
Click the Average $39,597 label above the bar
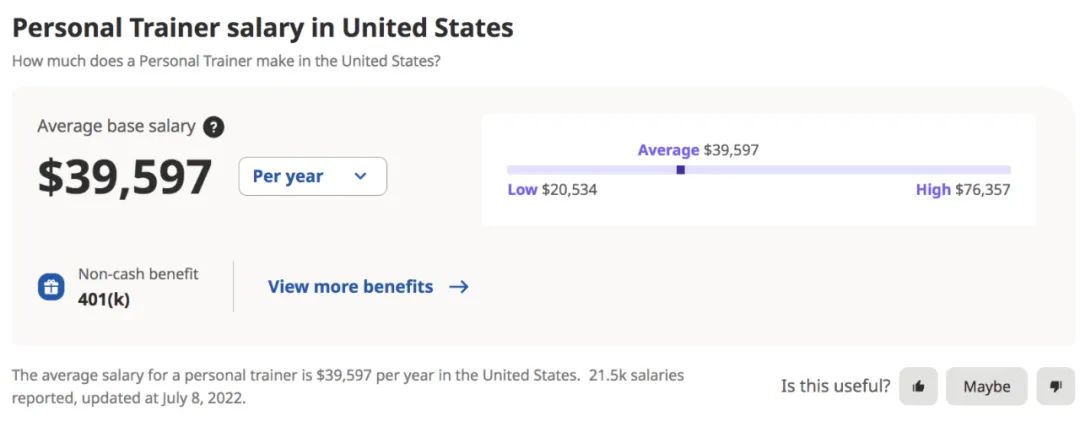[698, 149]
